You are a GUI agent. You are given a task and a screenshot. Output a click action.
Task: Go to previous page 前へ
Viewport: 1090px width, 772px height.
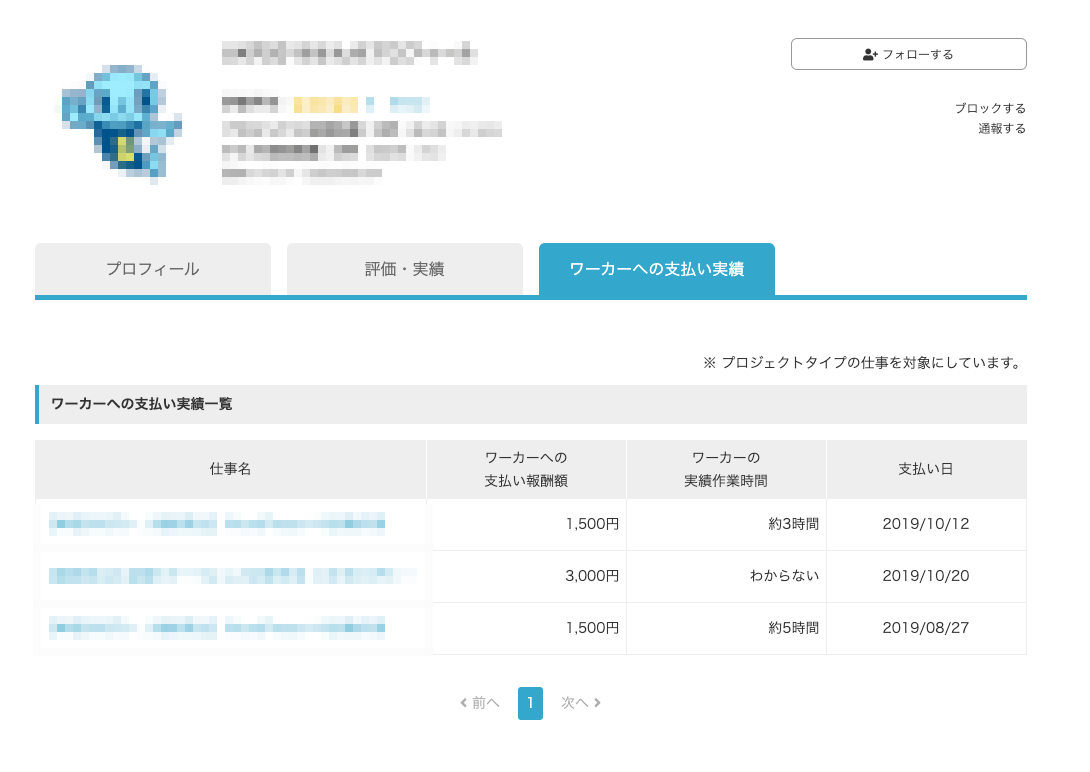pyautogui.click(x=480, y=703)
